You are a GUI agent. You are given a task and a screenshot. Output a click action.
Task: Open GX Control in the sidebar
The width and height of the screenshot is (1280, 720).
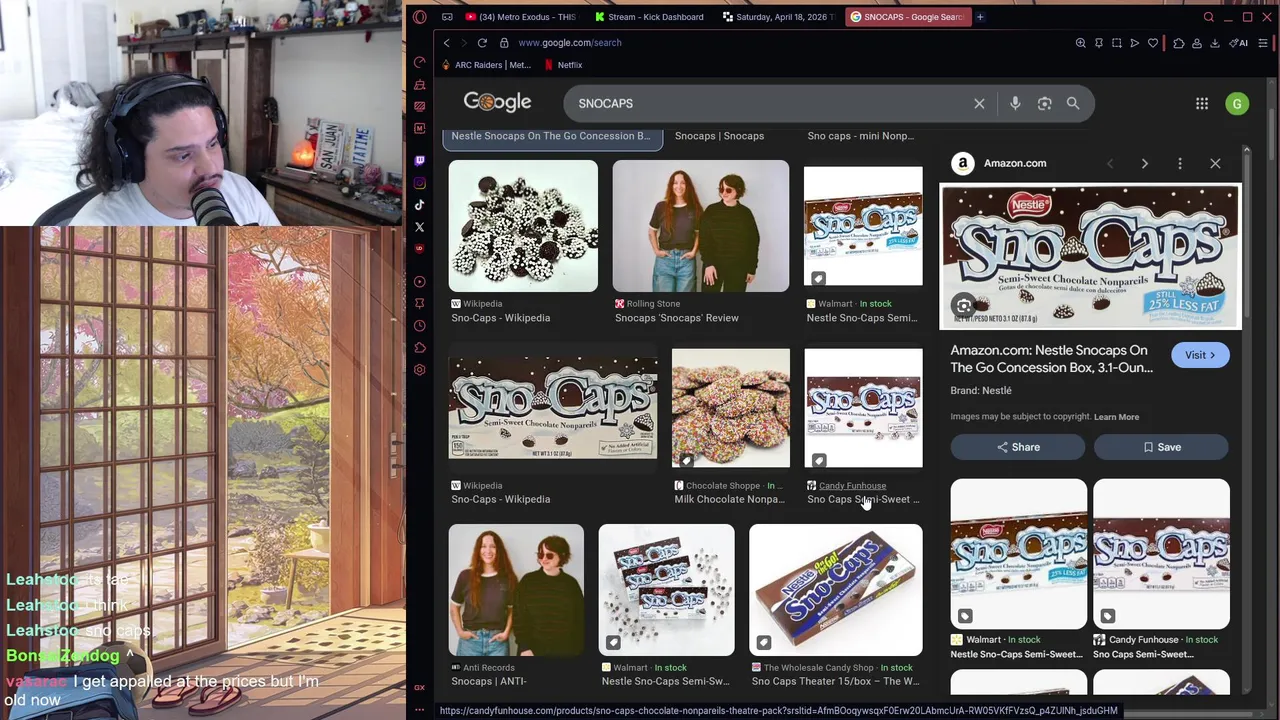pos(419,62)
